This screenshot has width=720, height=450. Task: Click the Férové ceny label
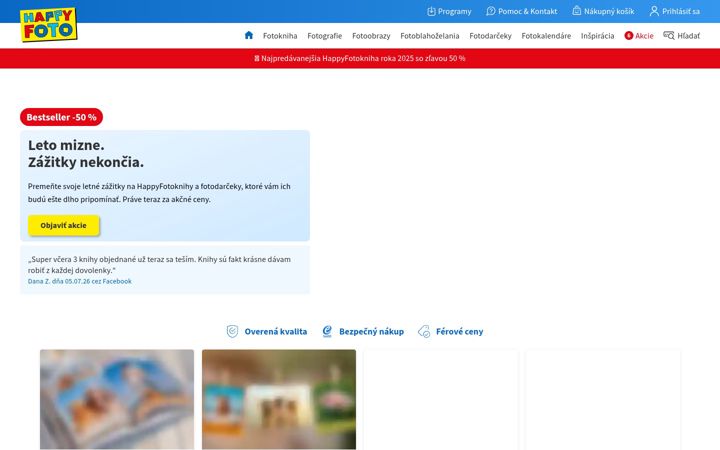click(459, 332)
